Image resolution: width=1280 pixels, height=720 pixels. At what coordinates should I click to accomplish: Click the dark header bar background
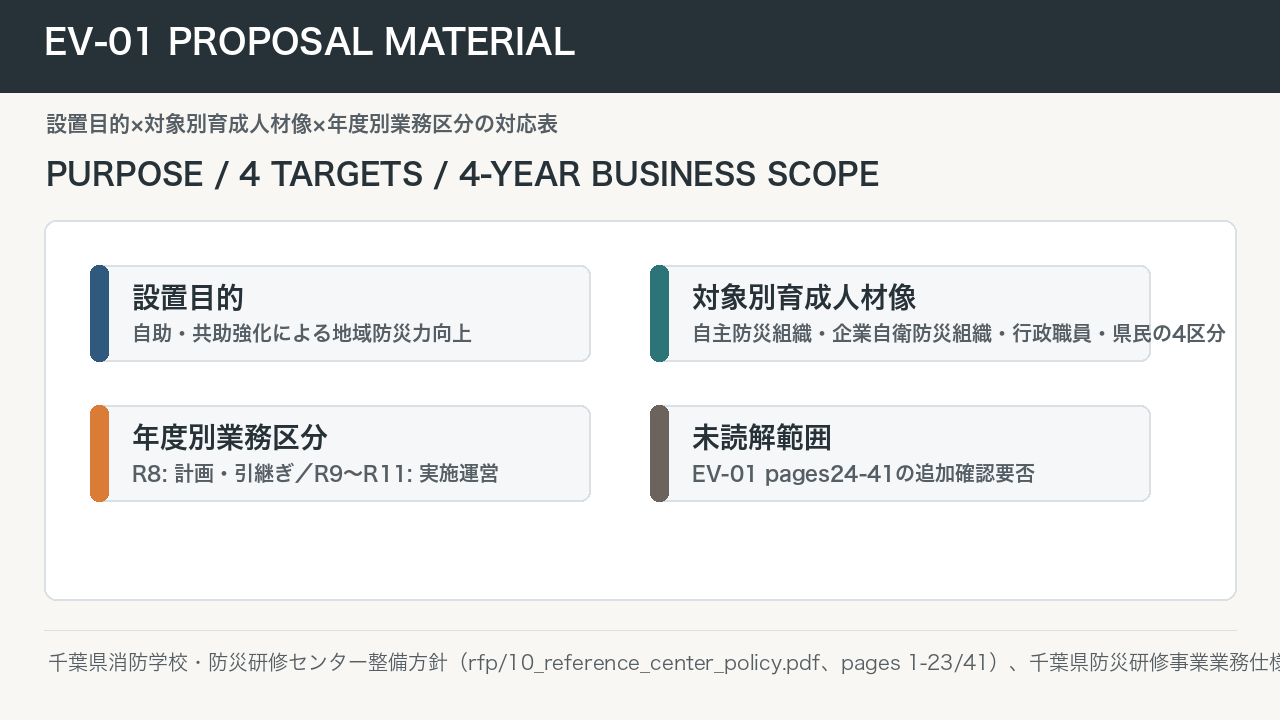900,46
